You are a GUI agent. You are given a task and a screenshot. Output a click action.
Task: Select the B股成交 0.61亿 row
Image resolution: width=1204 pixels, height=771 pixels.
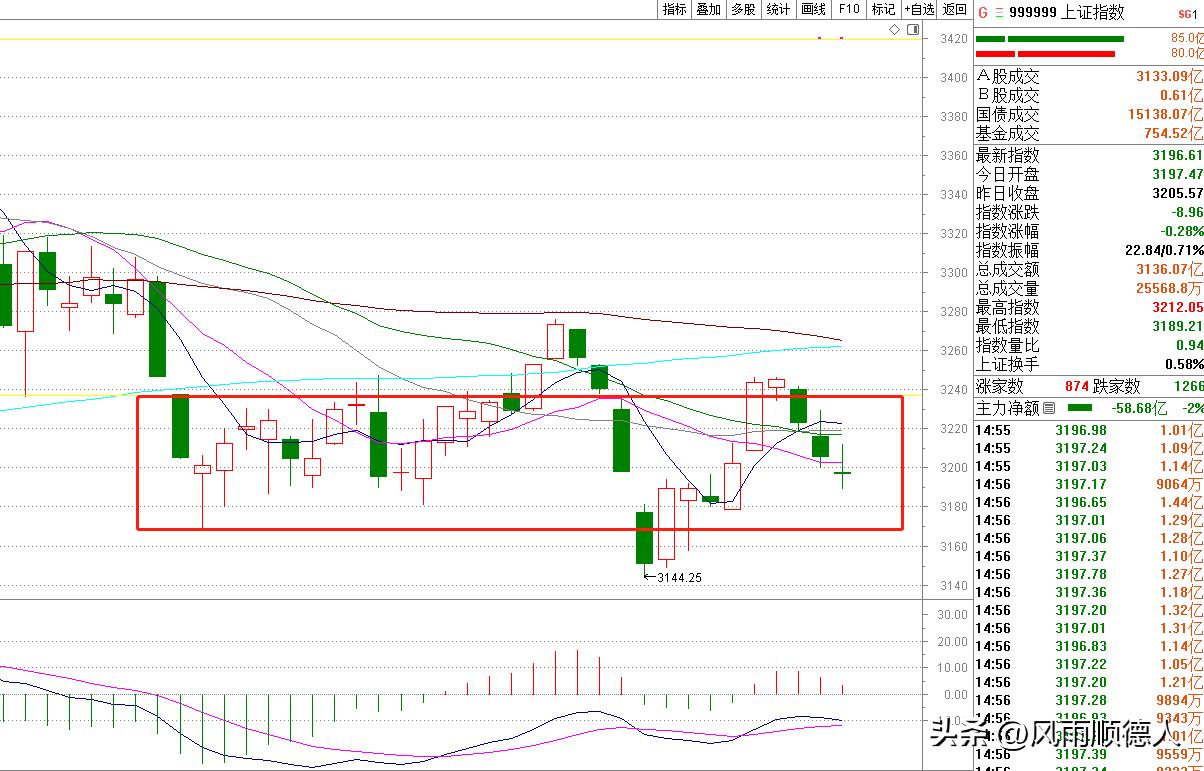pyautogui.click(x=1088, y=95)
